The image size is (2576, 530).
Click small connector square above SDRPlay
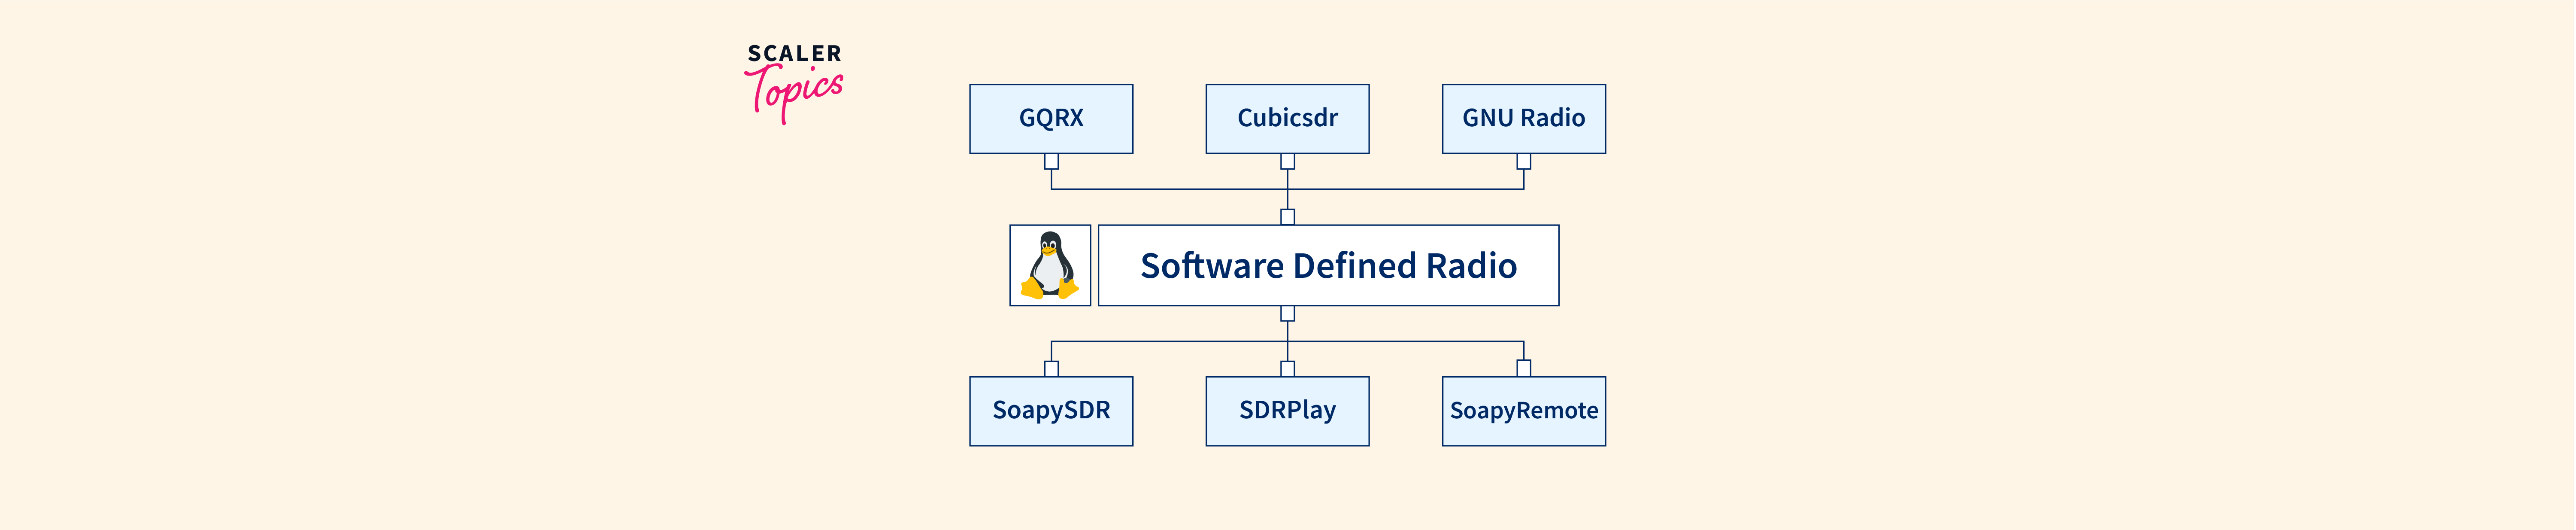[x=1287, y=369]
